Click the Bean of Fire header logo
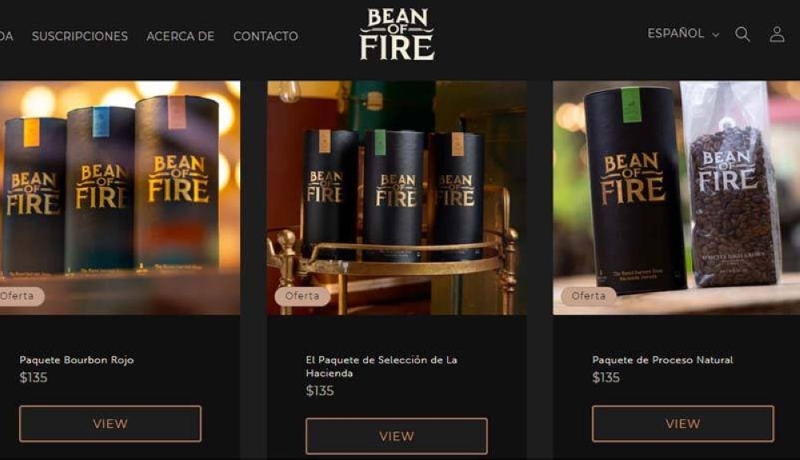Viewport: 800px width, 460px height. (397, 35)
